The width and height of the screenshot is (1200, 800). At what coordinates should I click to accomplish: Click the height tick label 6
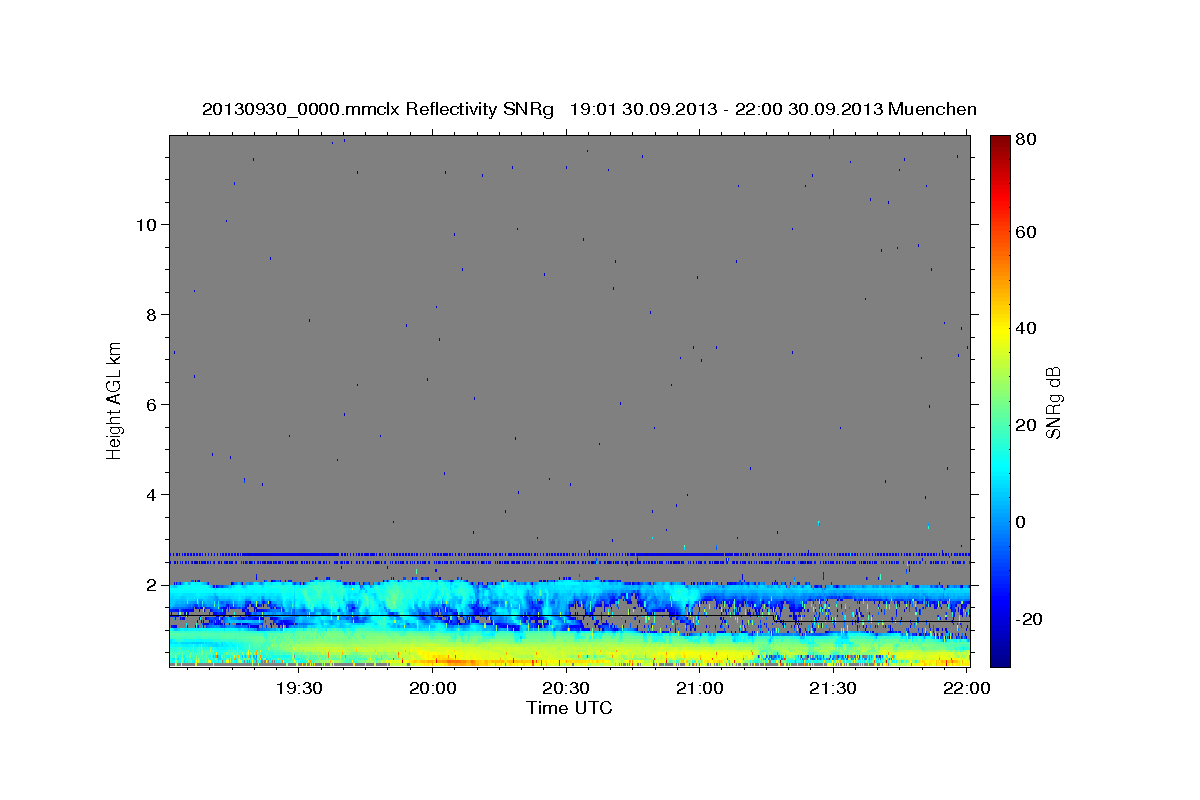coord(152,404)
